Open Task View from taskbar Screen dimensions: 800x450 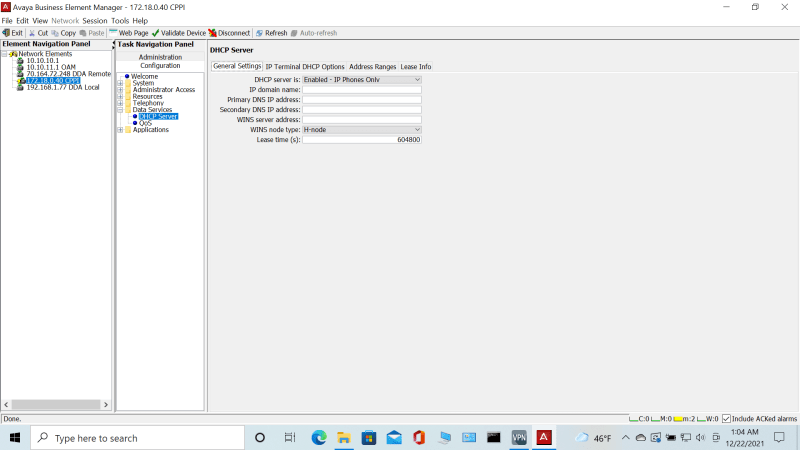290,438
